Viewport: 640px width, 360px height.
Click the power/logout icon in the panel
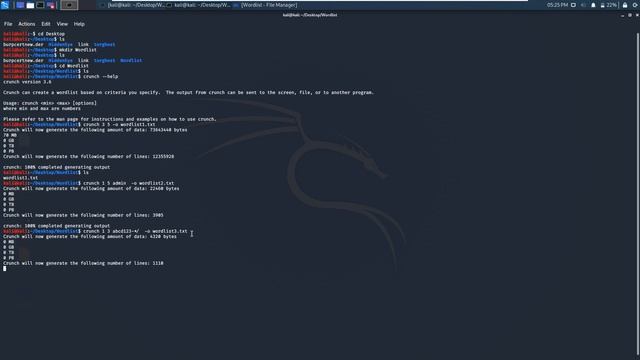pos(636,5)
